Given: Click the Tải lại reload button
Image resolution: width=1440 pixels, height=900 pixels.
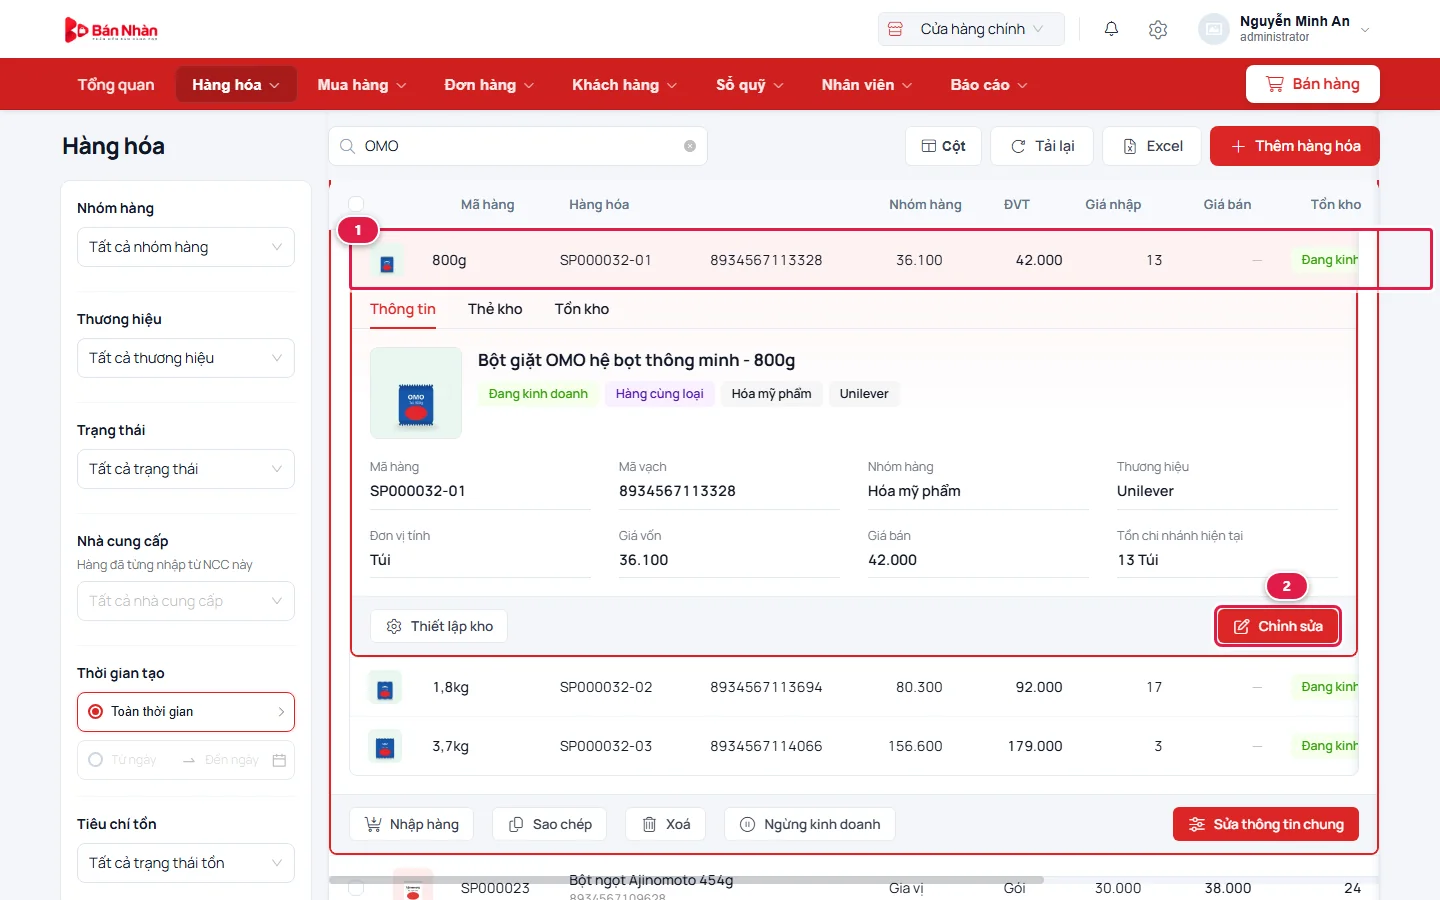Looking at the screenshot, I should (1042, 146).
